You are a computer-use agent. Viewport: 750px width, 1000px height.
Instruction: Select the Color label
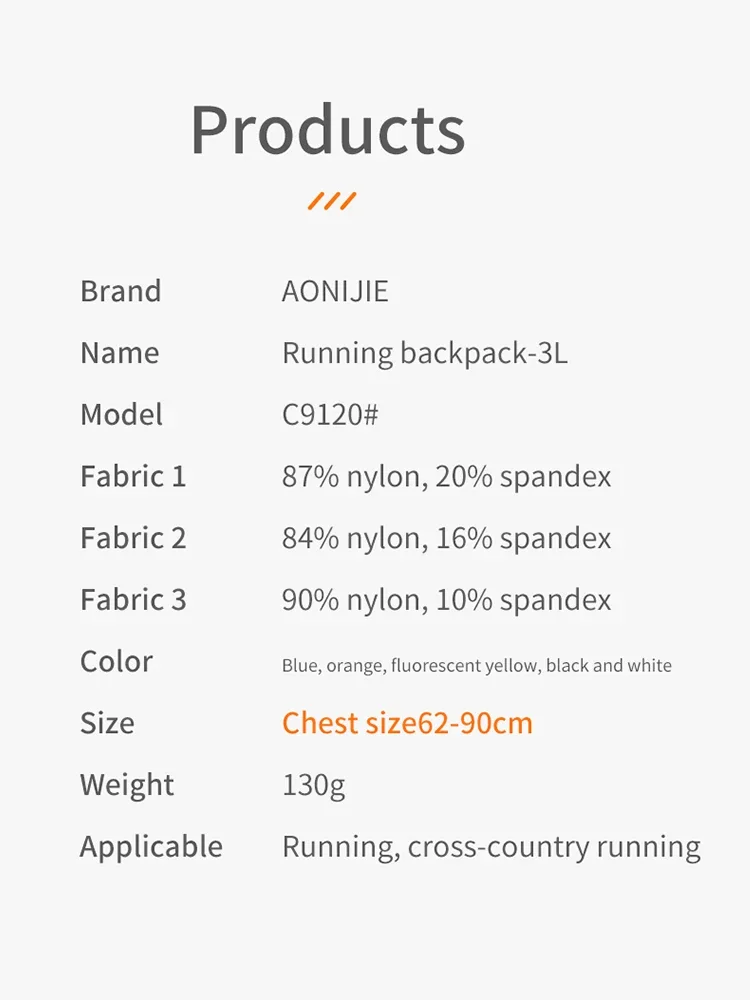pyautogui.click(x=116, y=662)
